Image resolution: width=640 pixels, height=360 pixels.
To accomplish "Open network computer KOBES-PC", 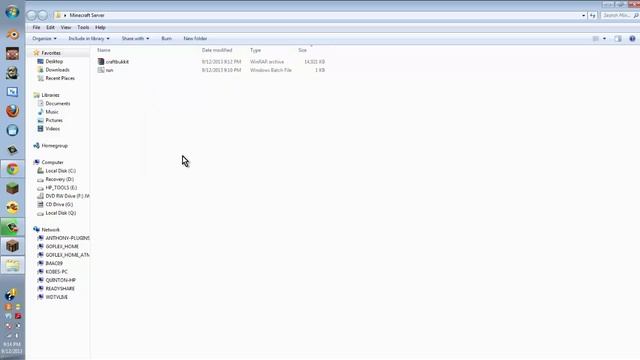I will point(56,272).
